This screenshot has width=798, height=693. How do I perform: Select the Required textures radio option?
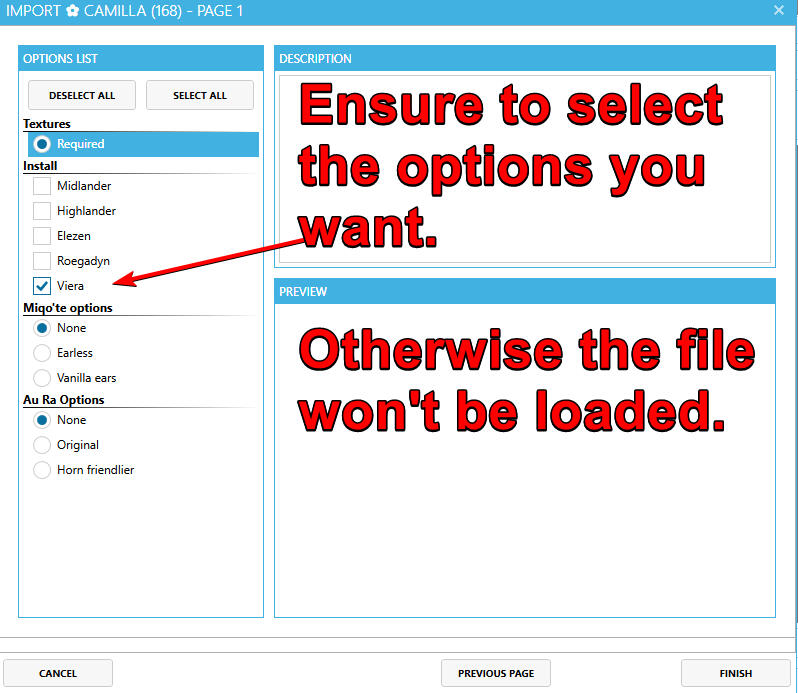(x=42, y=144)
